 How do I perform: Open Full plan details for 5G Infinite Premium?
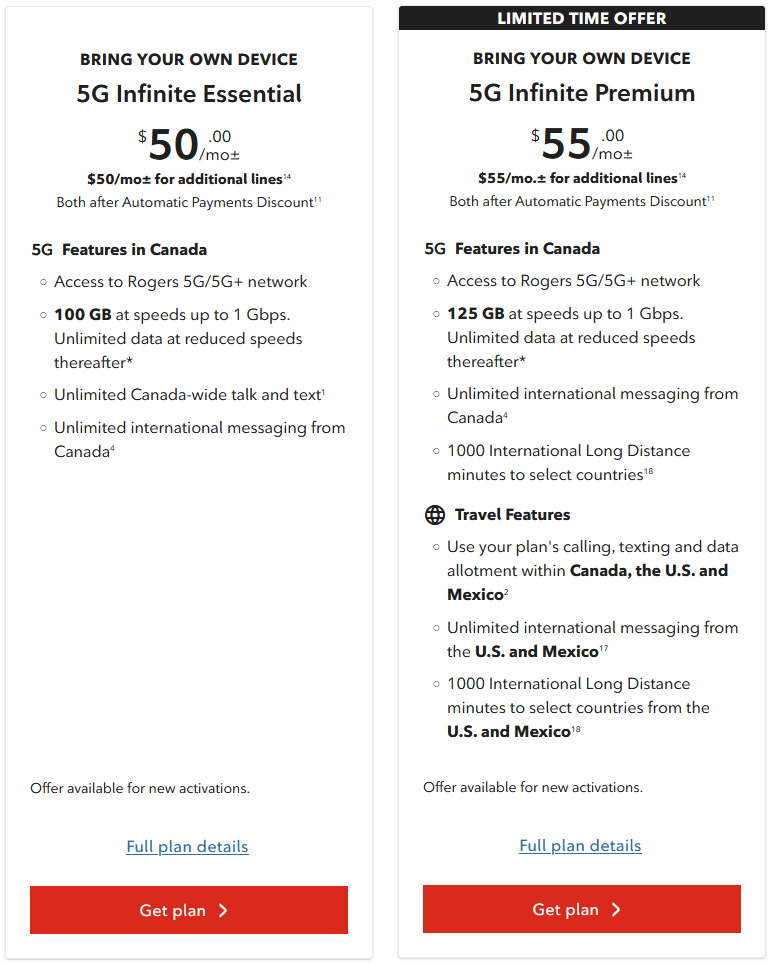point(580,845)
